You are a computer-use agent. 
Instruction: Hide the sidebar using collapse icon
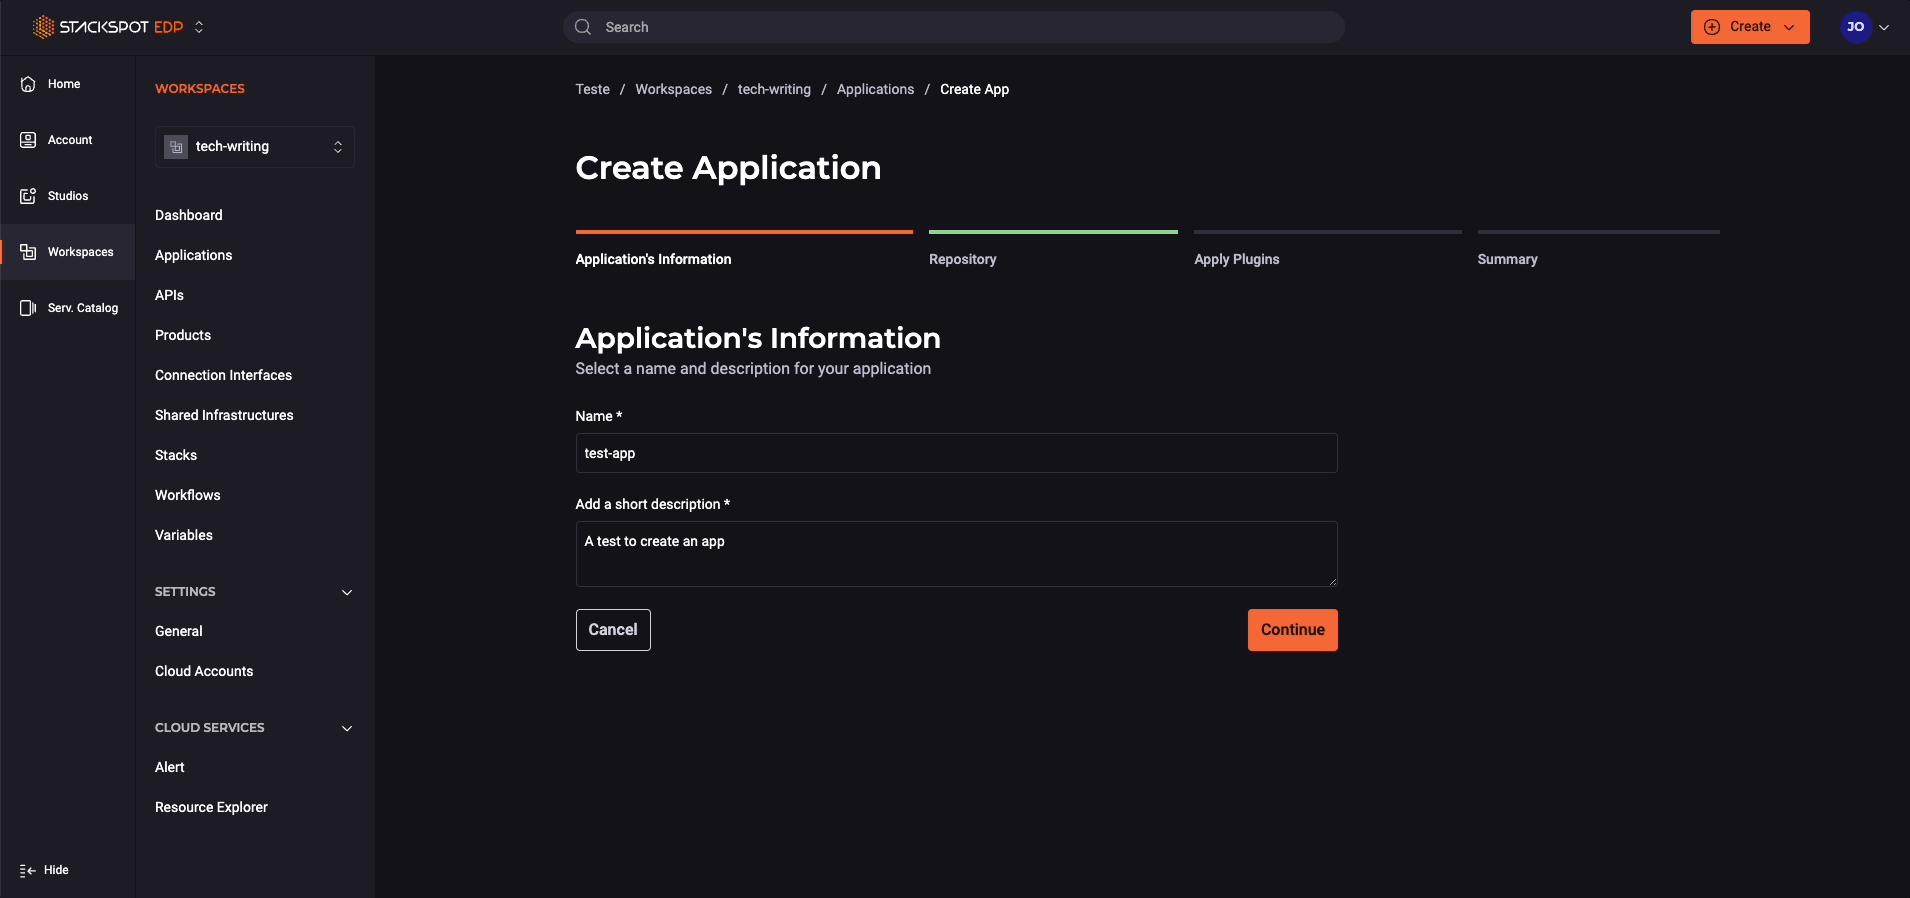(x=28, y=870)
